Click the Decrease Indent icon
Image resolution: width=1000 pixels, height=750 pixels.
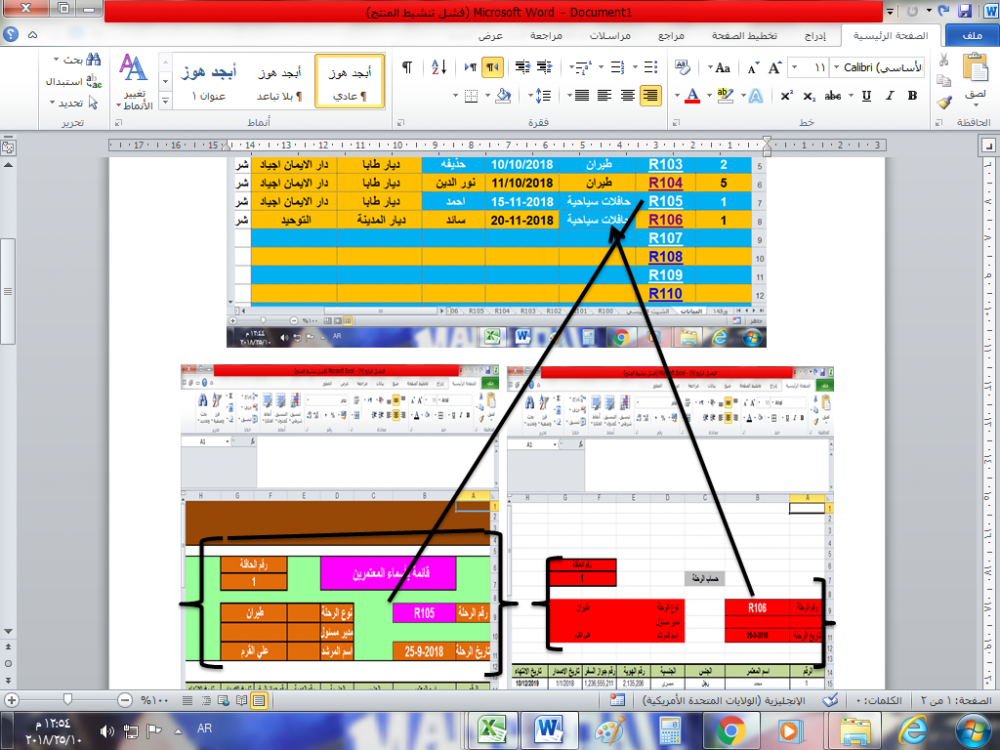544,67
